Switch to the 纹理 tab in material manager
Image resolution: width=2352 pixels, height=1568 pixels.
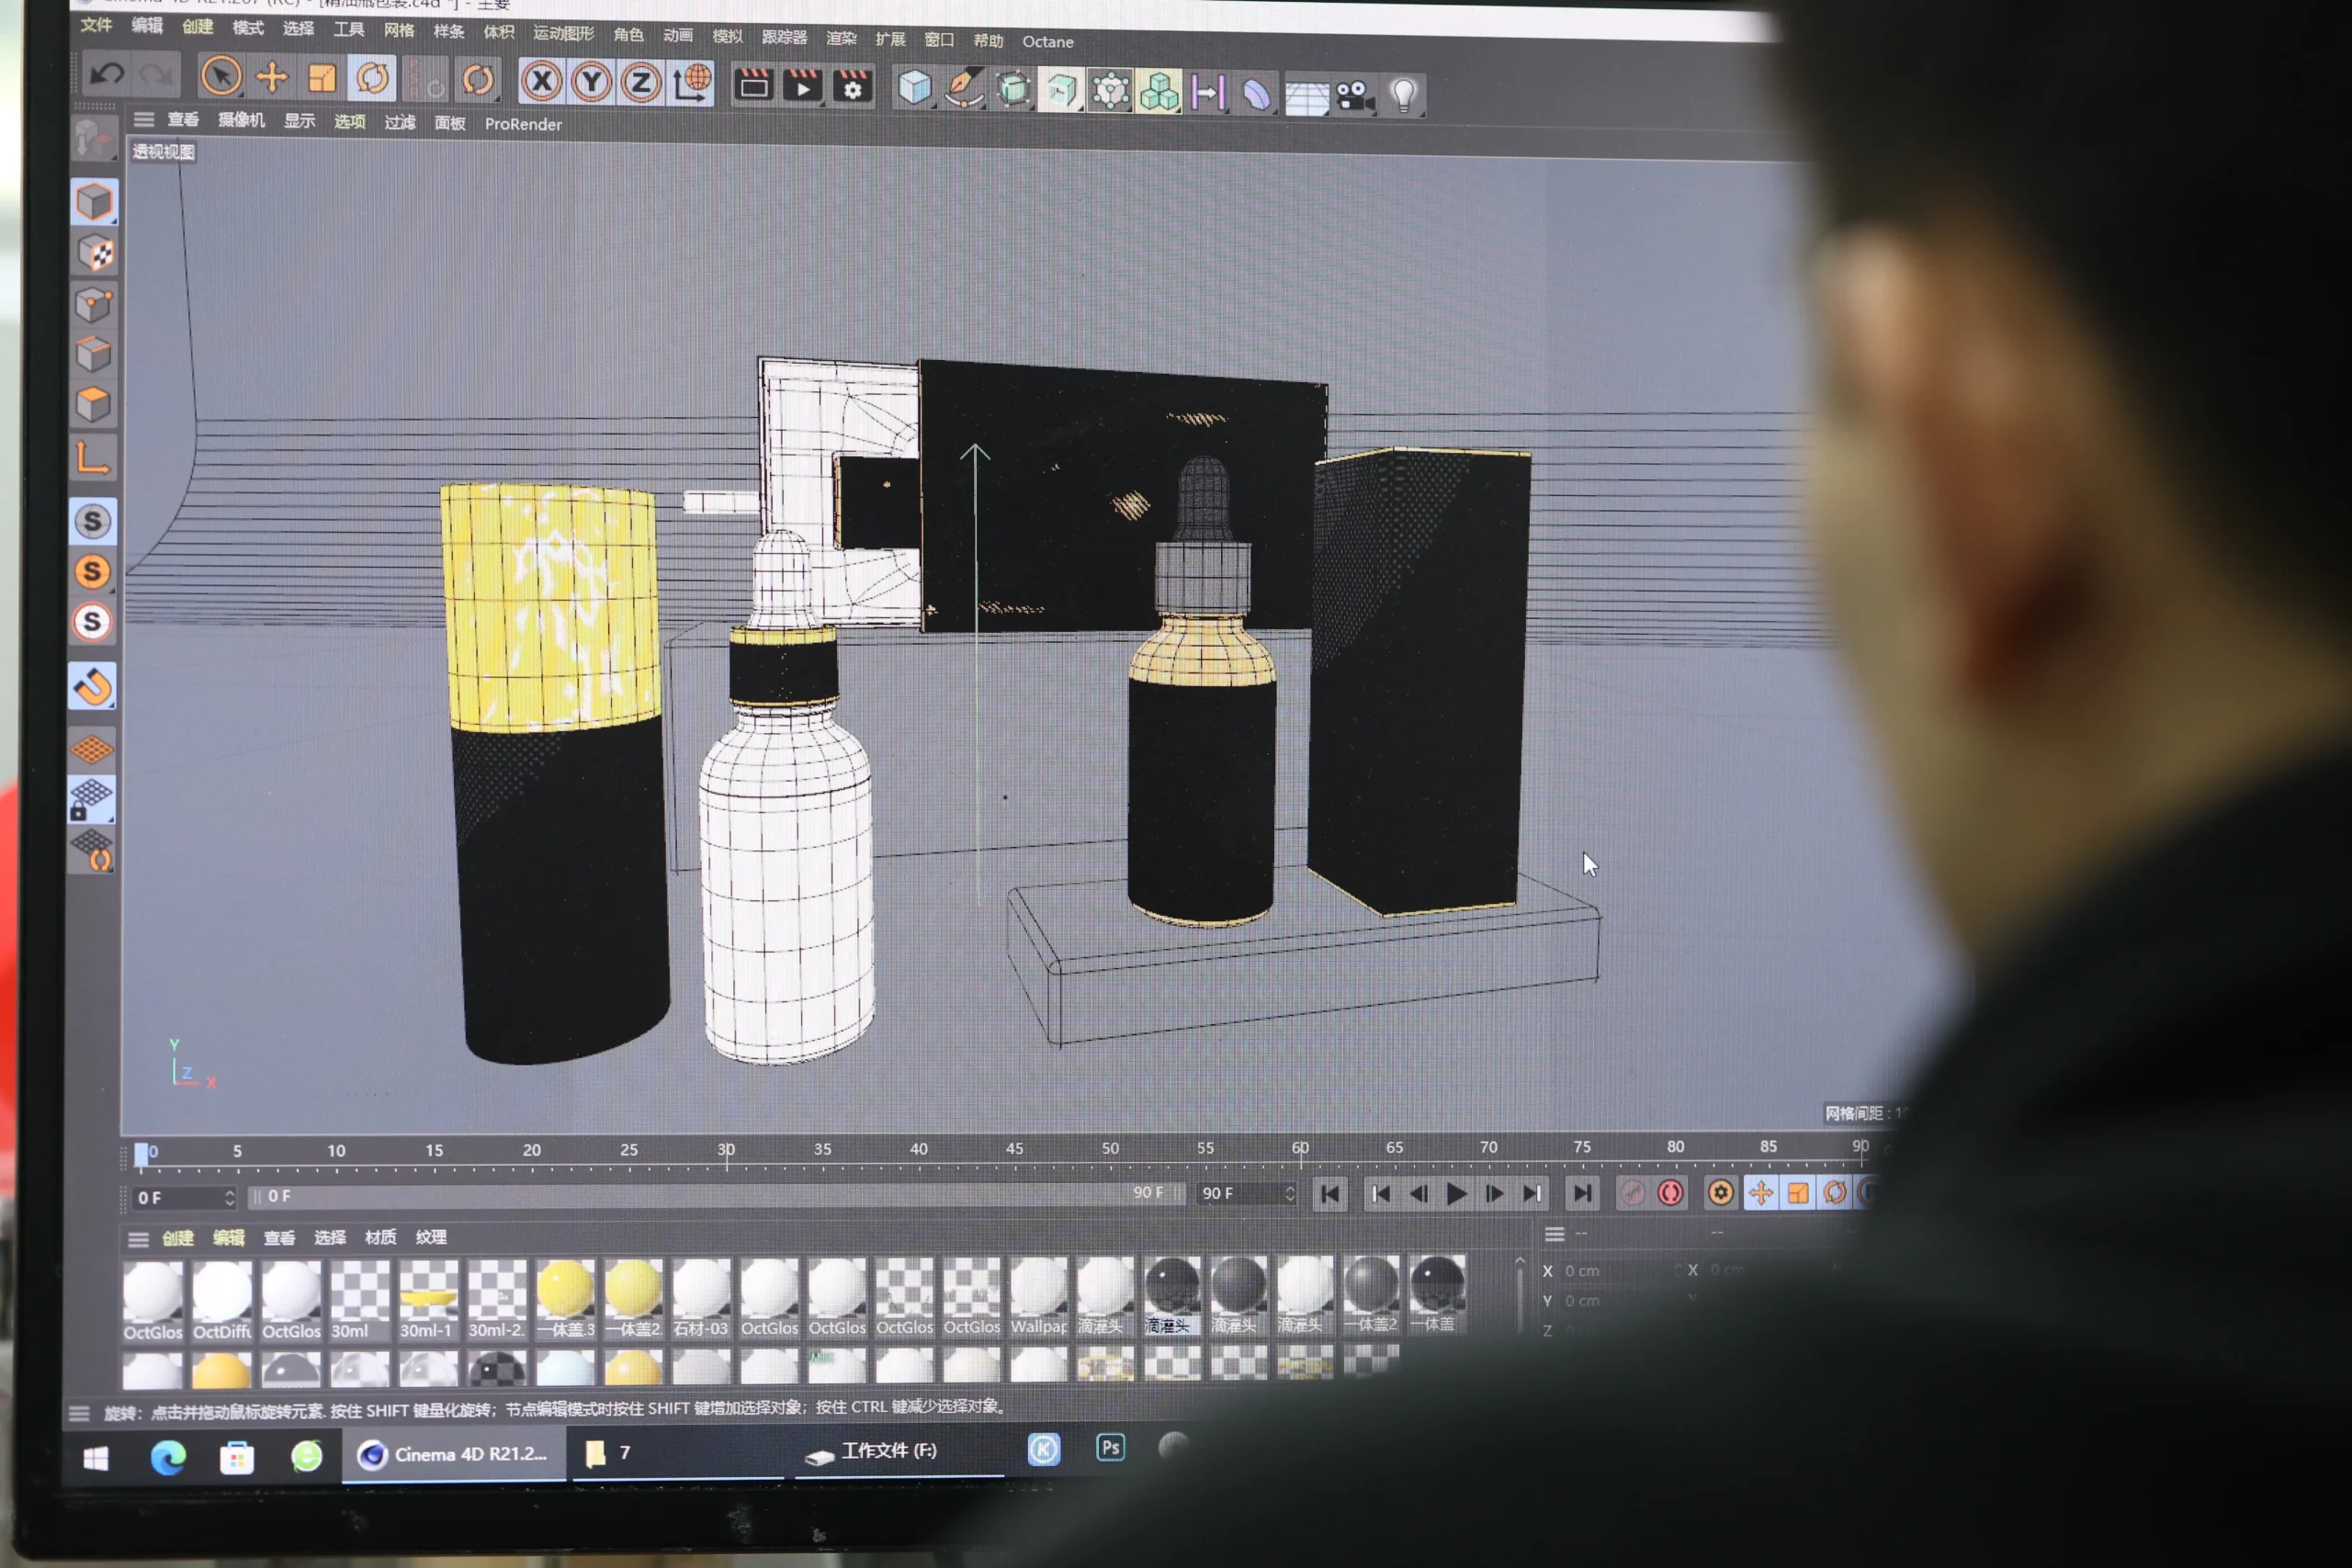tap(430, 1237)
